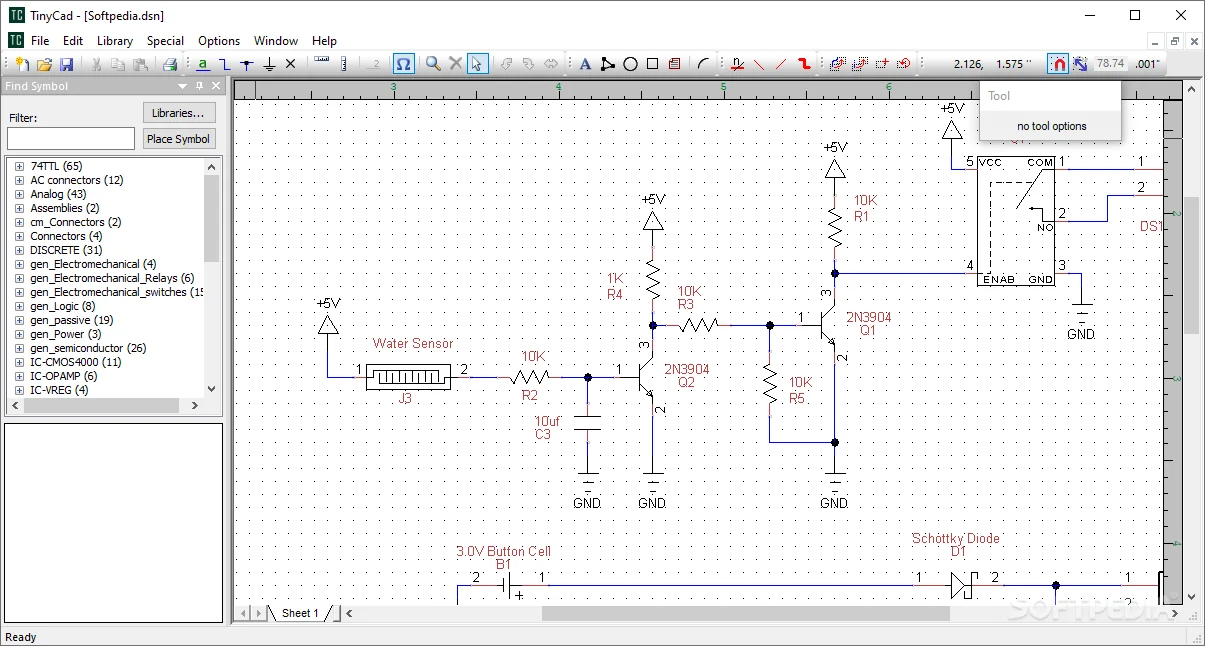Image resolution: width=1205 pixels, height=646 pixels.
Task: Click inside the Filter text field
Action: (x=70, y=137)
